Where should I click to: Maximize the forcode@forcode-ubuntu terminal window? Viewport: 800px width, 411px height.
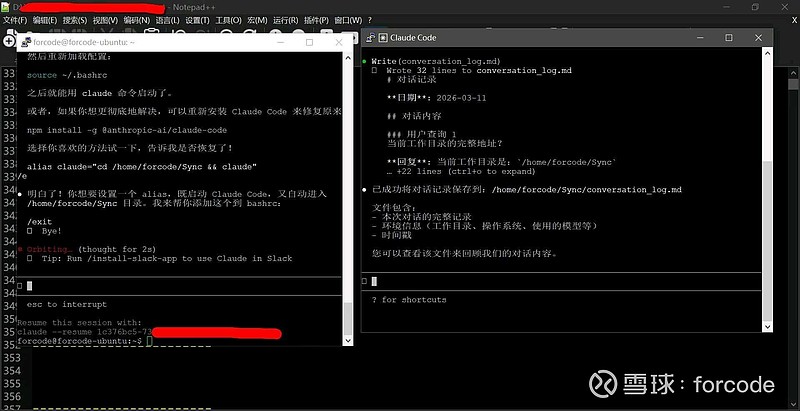point(309,43)
